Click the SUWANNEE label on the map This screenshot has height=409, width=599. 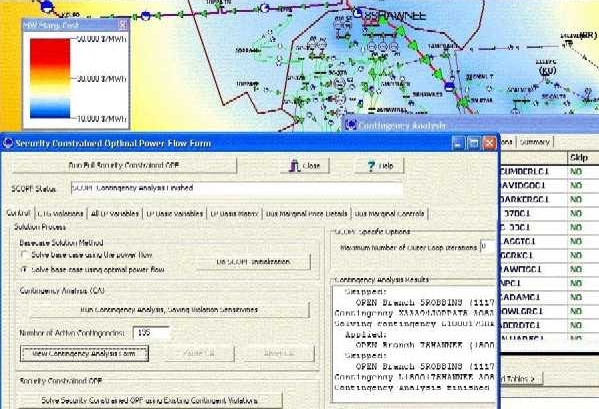tap(395, 16)
